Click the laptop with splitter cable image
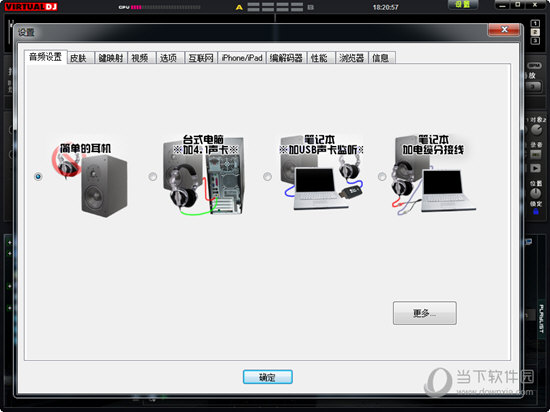The height and width of the screenshot is (412, 550). [x=434, y=175]
